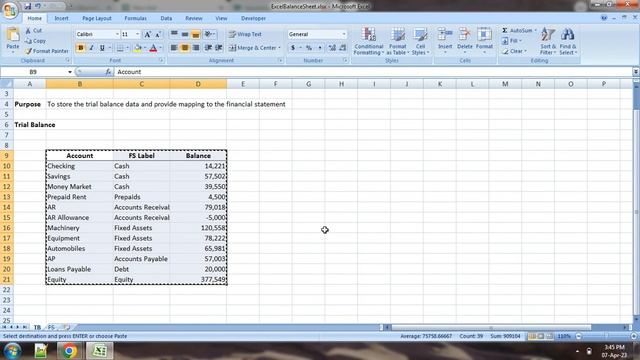Click the Cut scissors button

pos(33,31)
